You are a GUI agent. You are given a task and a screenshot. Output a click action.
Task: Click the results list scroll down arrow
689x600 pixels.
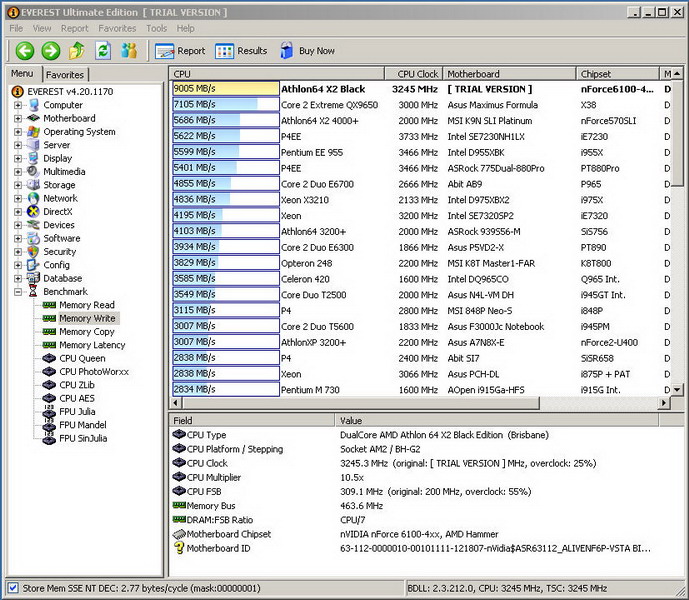pos(677,389)
